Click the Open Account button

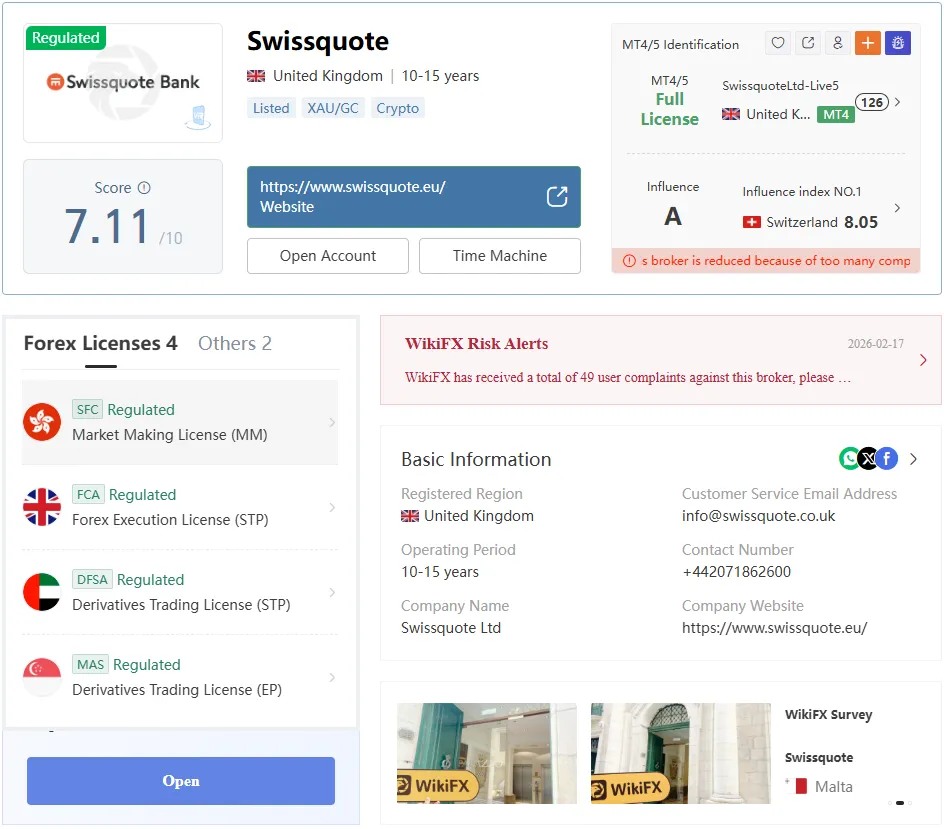[328, 256]
